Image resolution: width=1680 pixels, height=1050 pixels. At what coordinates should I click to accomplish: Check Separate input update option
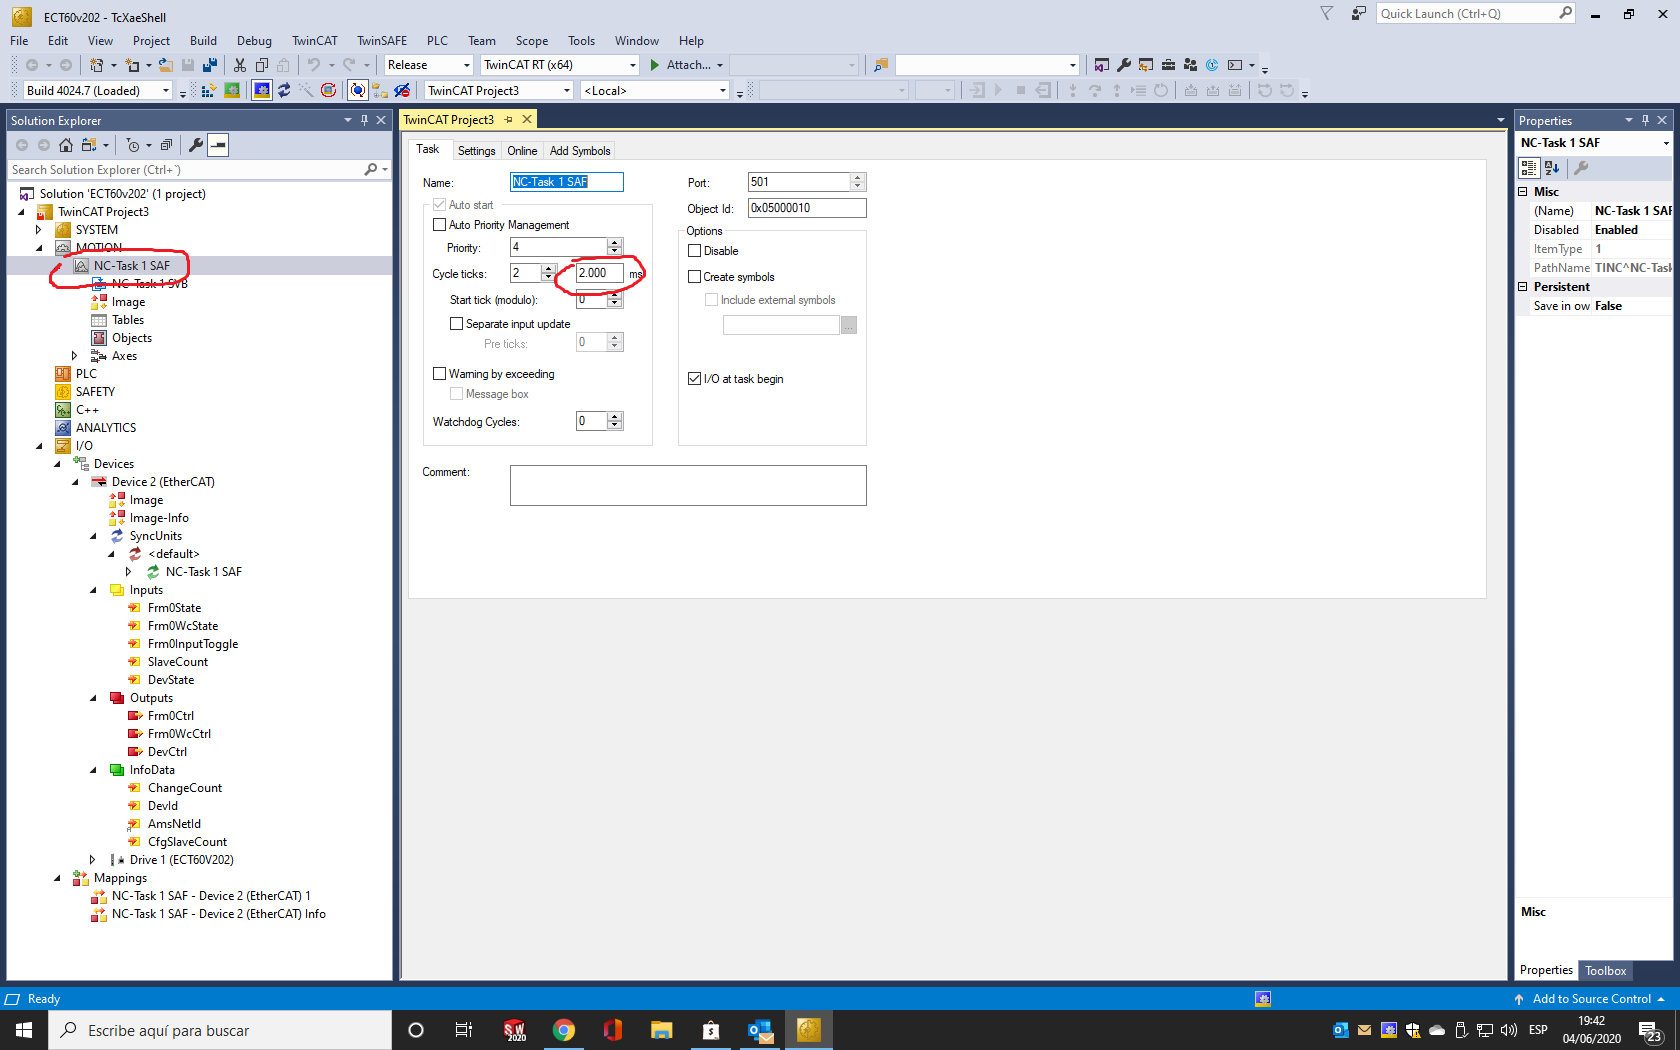pos(457,324)
